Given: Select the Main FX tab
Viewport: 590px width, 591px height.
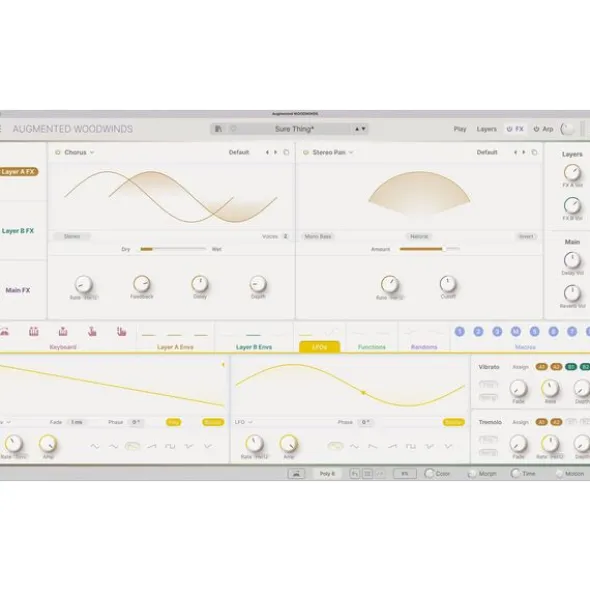Looking at the screenshot, I should (x=18, y=290).
